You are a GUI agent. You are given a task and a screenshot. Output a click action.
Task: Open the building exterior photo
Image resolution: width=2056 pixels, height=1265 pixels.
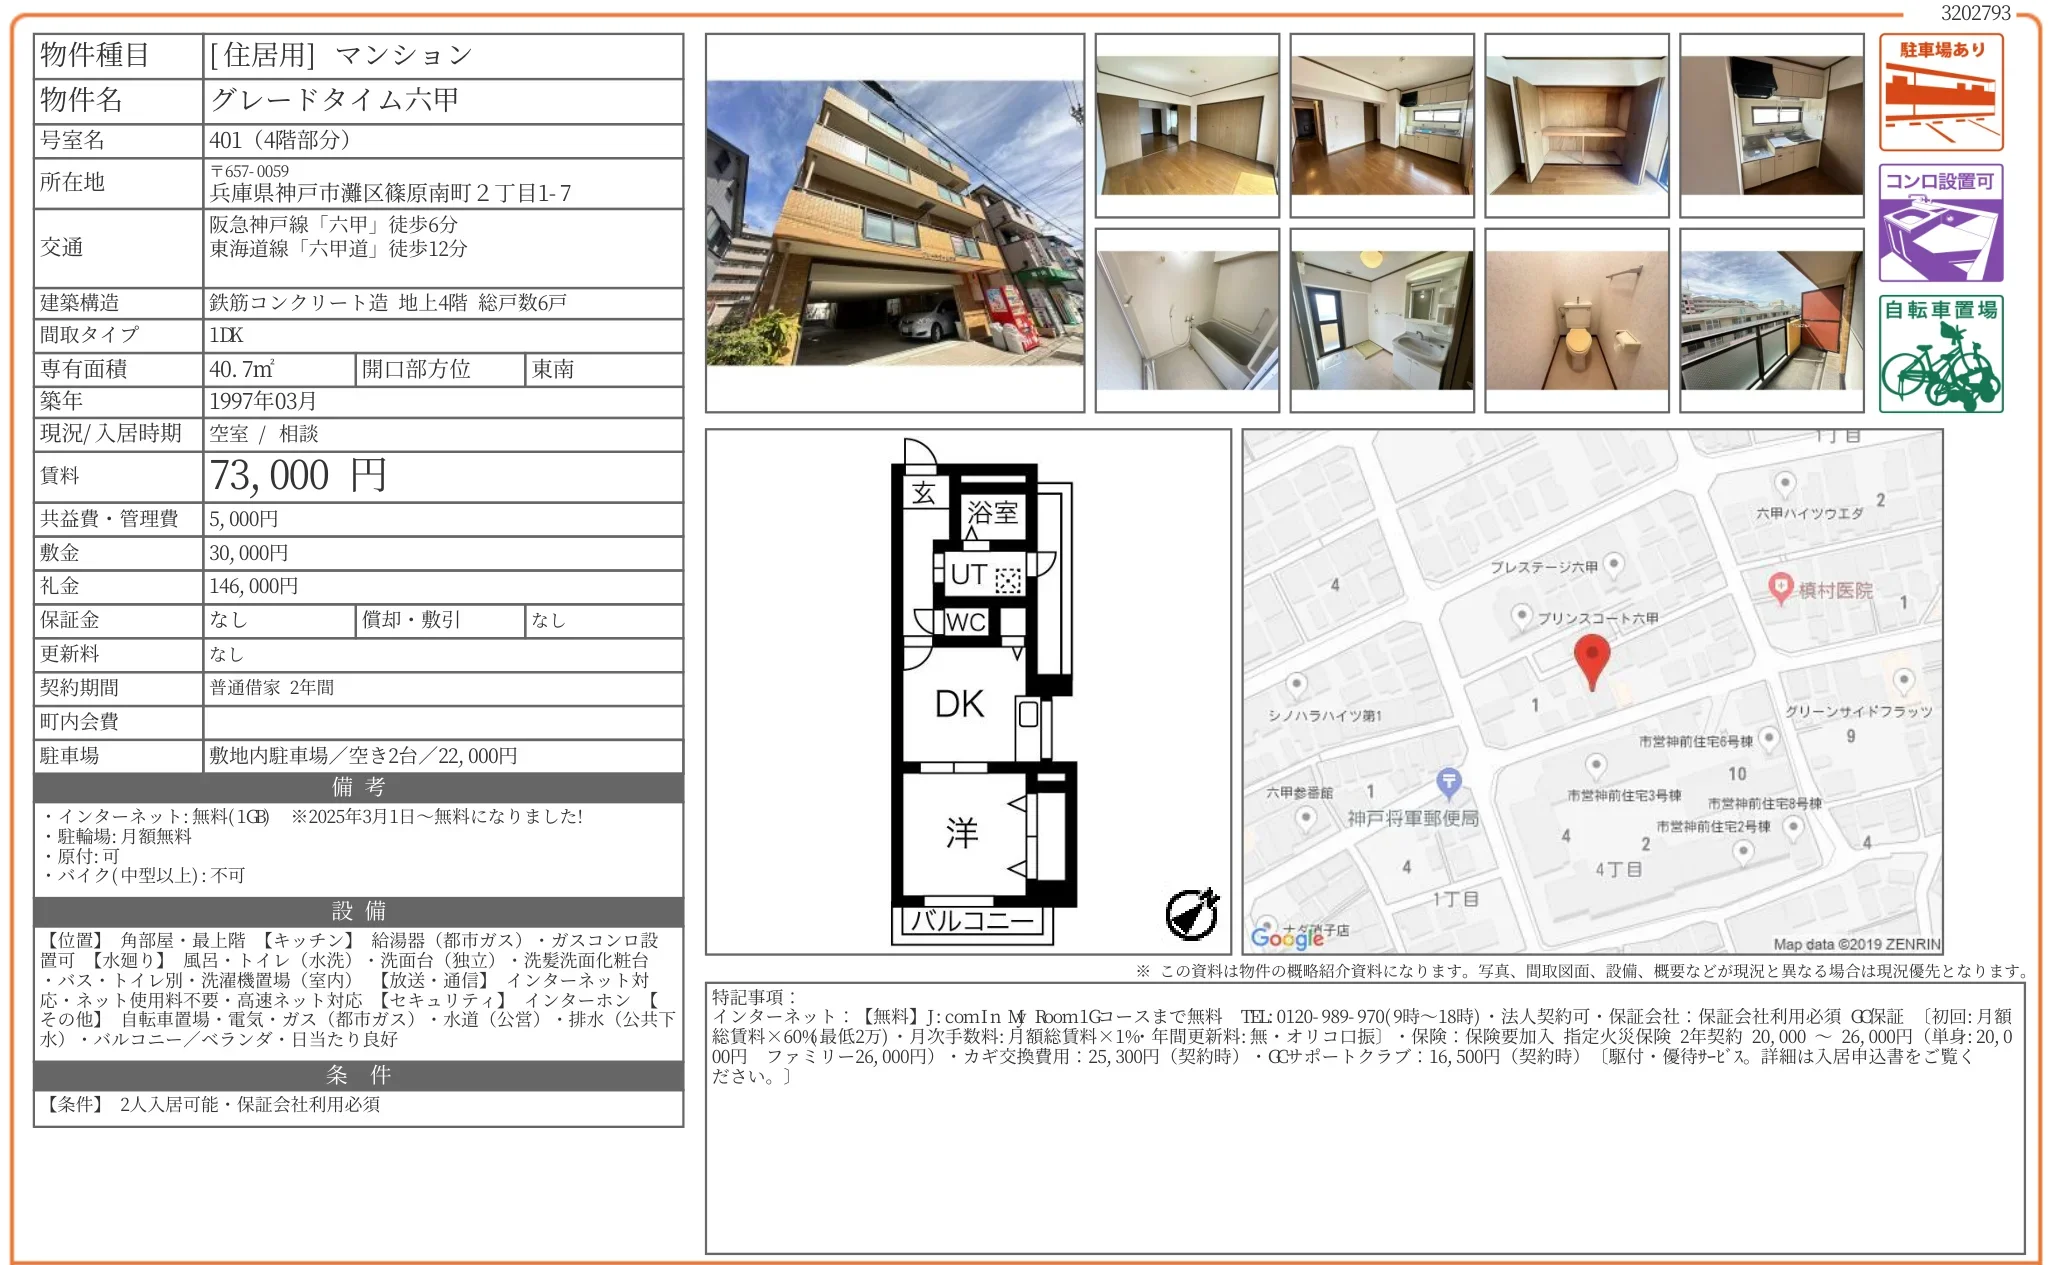tap(895, 223)
